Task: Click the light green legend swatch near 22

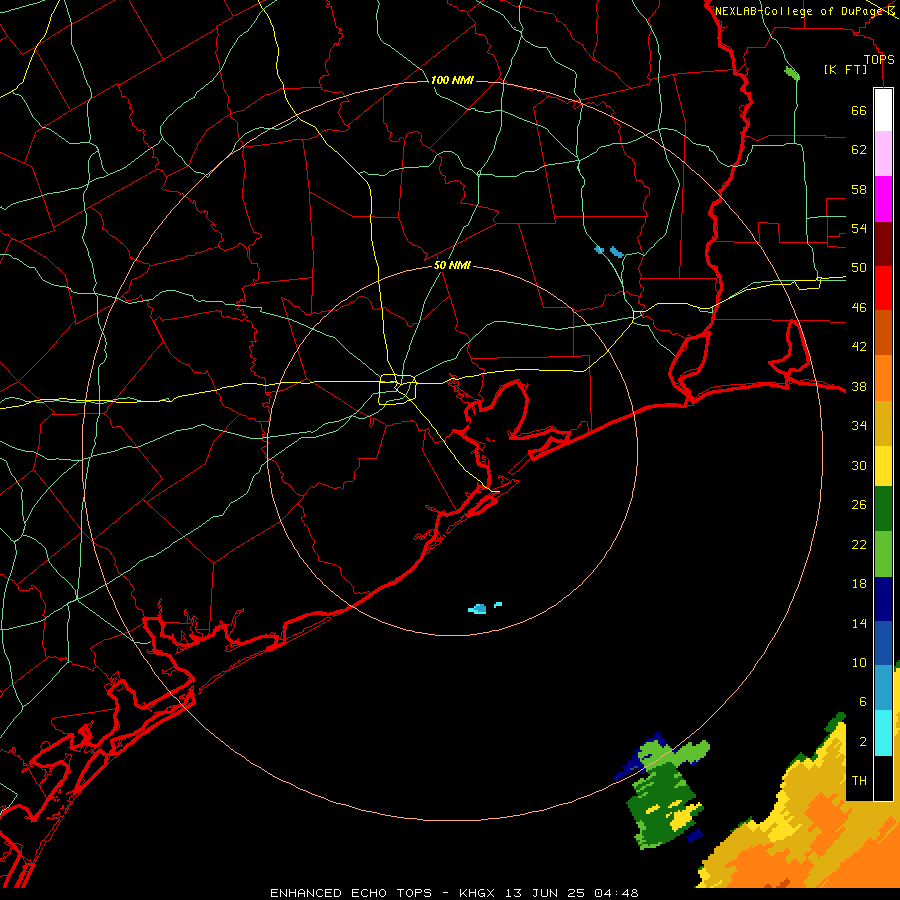Action: coord(883,554)
